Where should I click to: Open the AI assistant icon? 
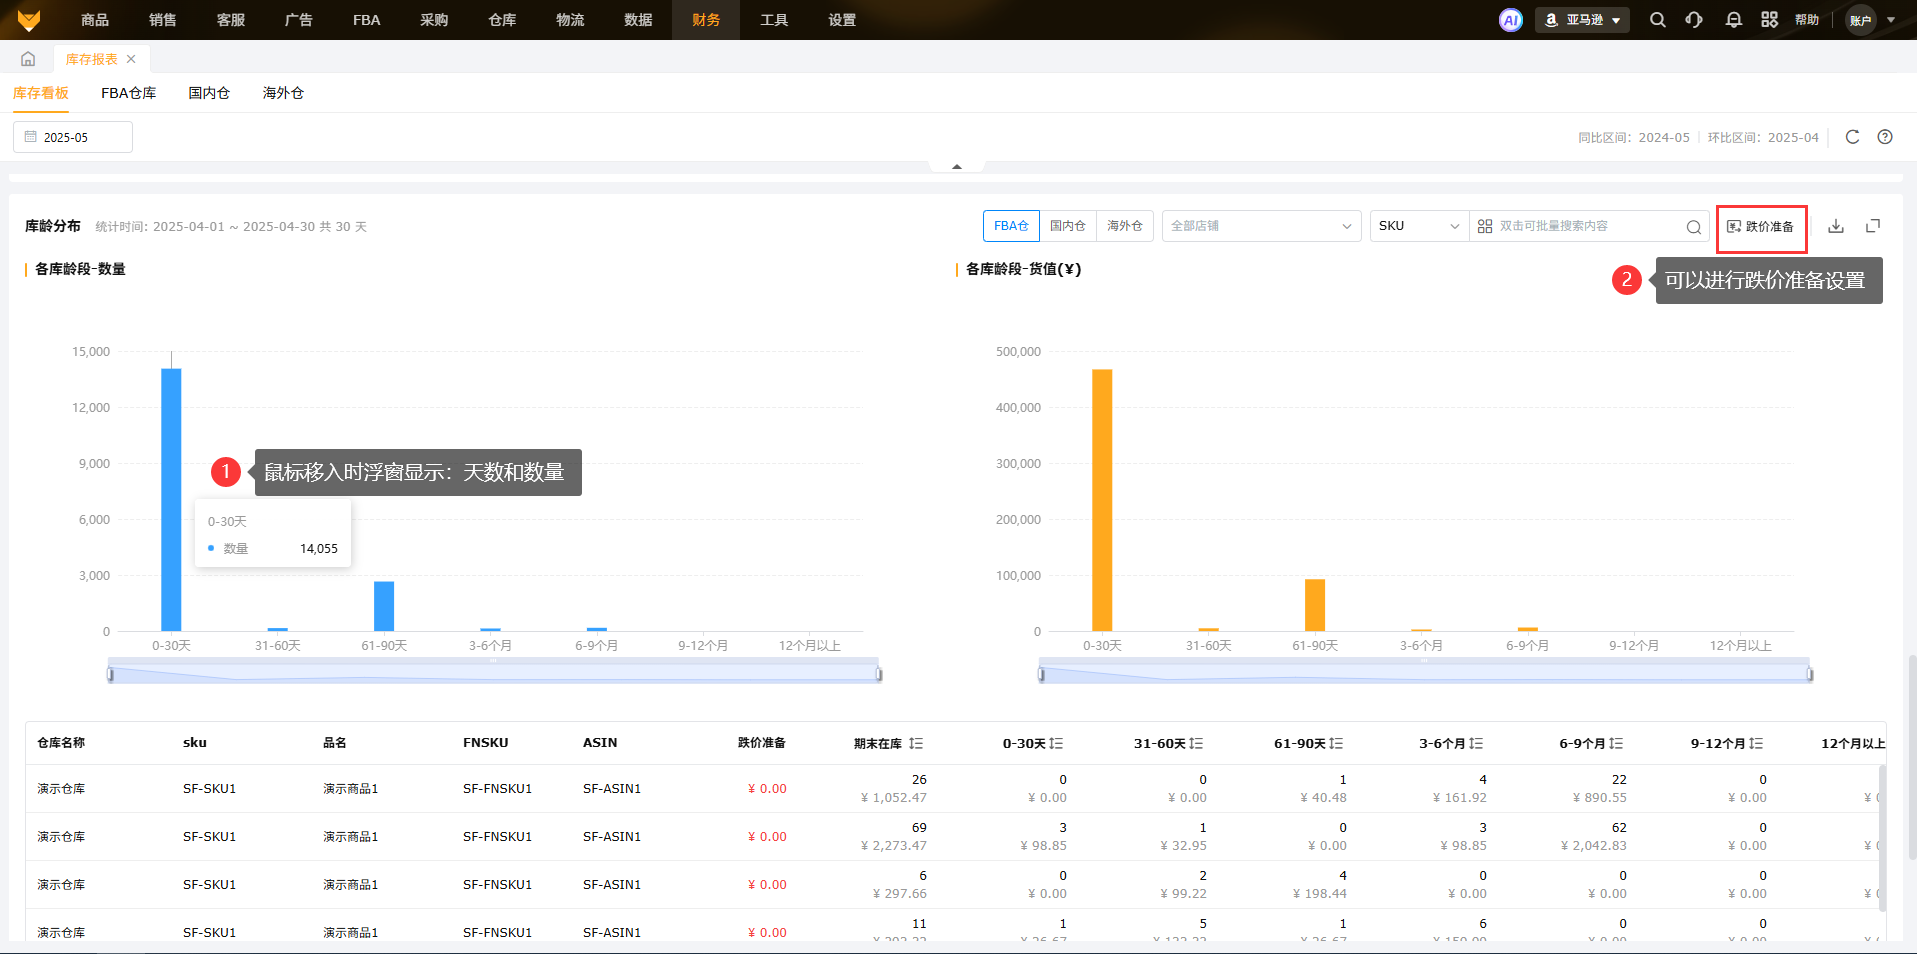pyautogui.click(x=1510, y=20)
